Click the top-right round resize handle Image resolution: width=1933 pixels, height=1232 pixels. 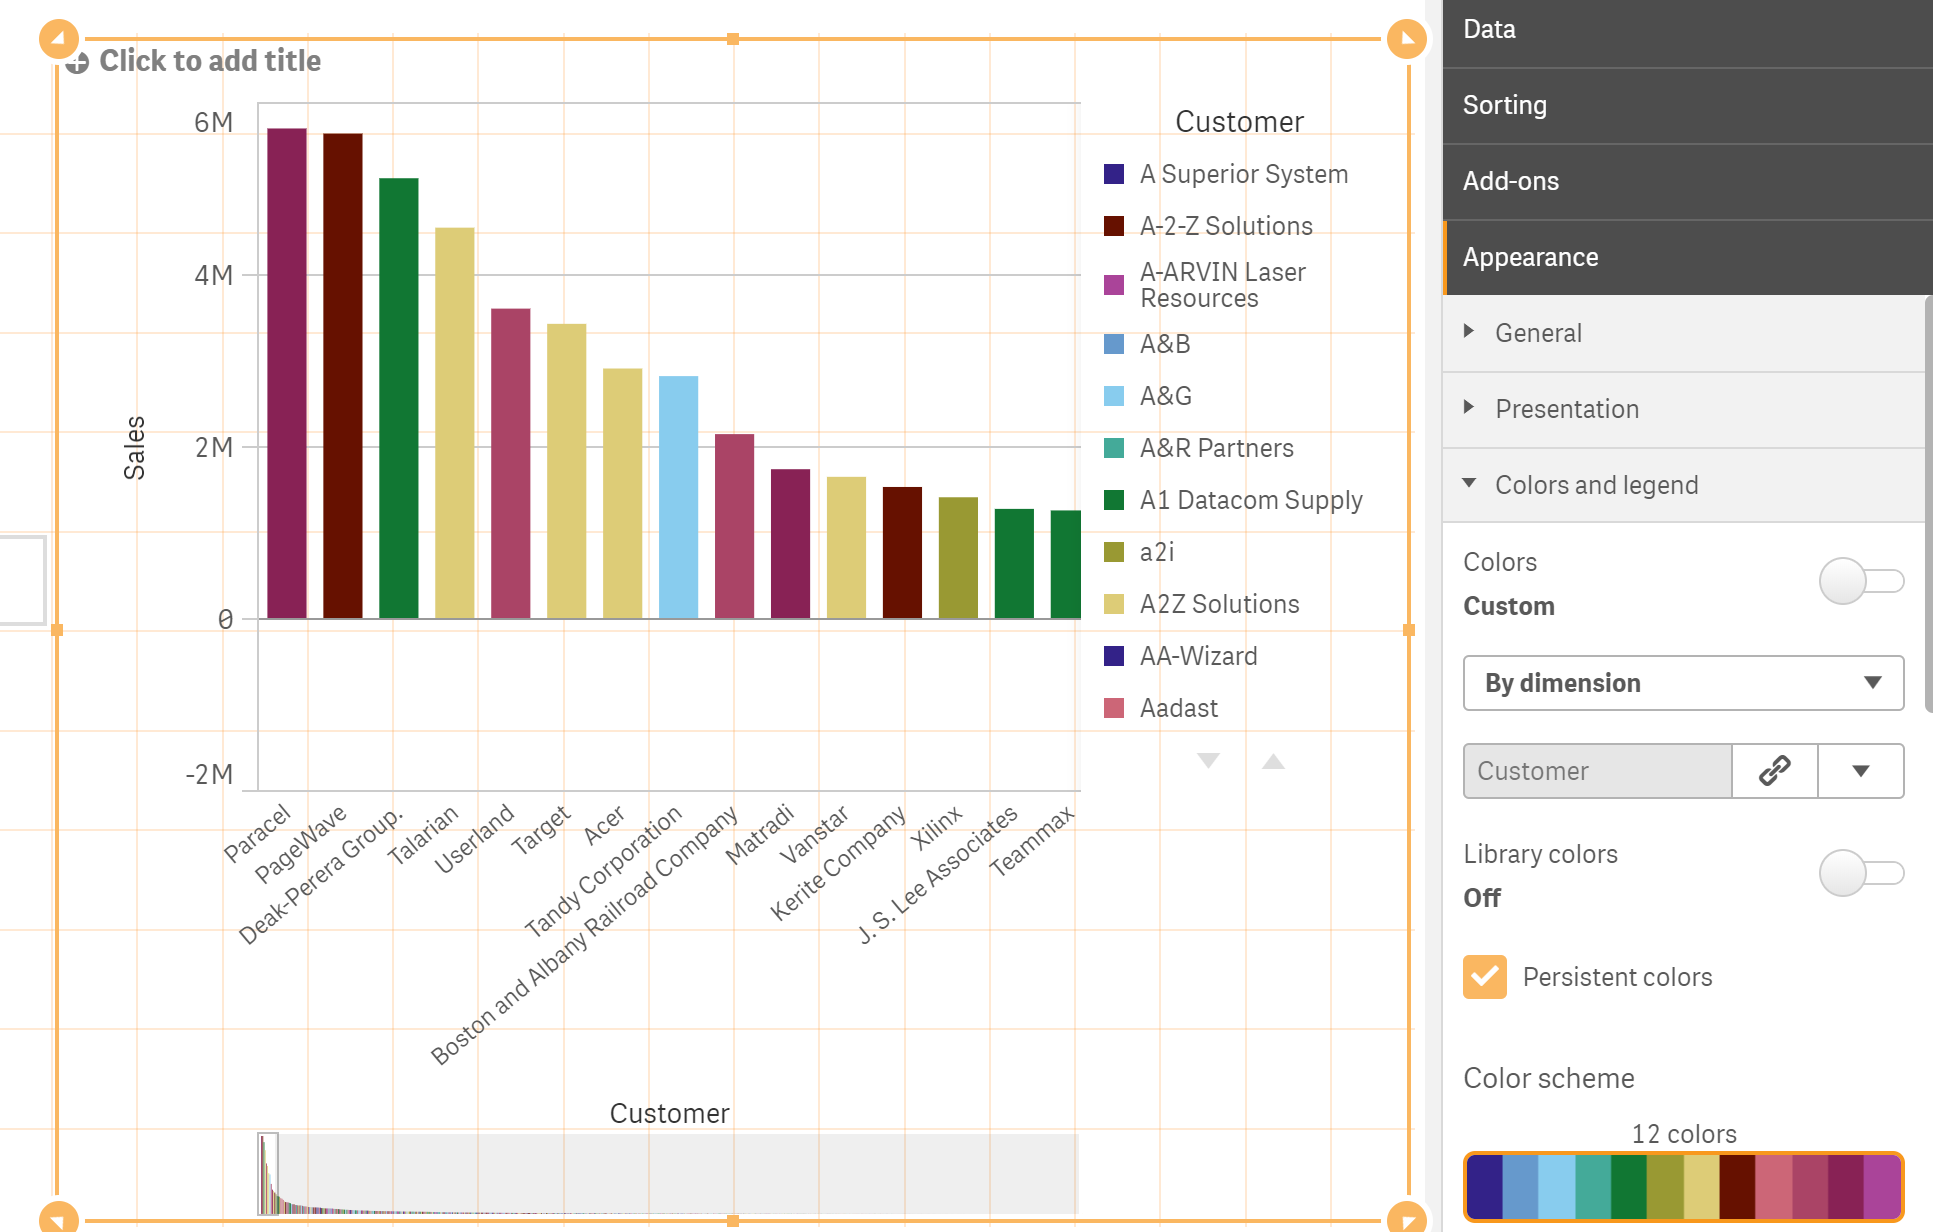click(1407, 39)
